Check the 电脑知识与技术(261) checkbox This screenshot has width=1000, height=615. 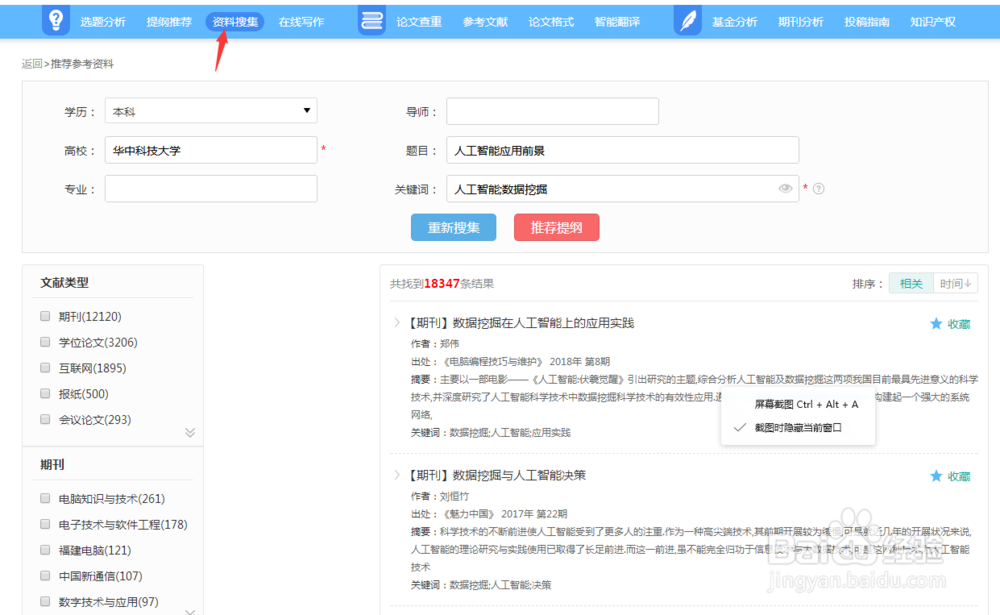click(x=45, y=498)
